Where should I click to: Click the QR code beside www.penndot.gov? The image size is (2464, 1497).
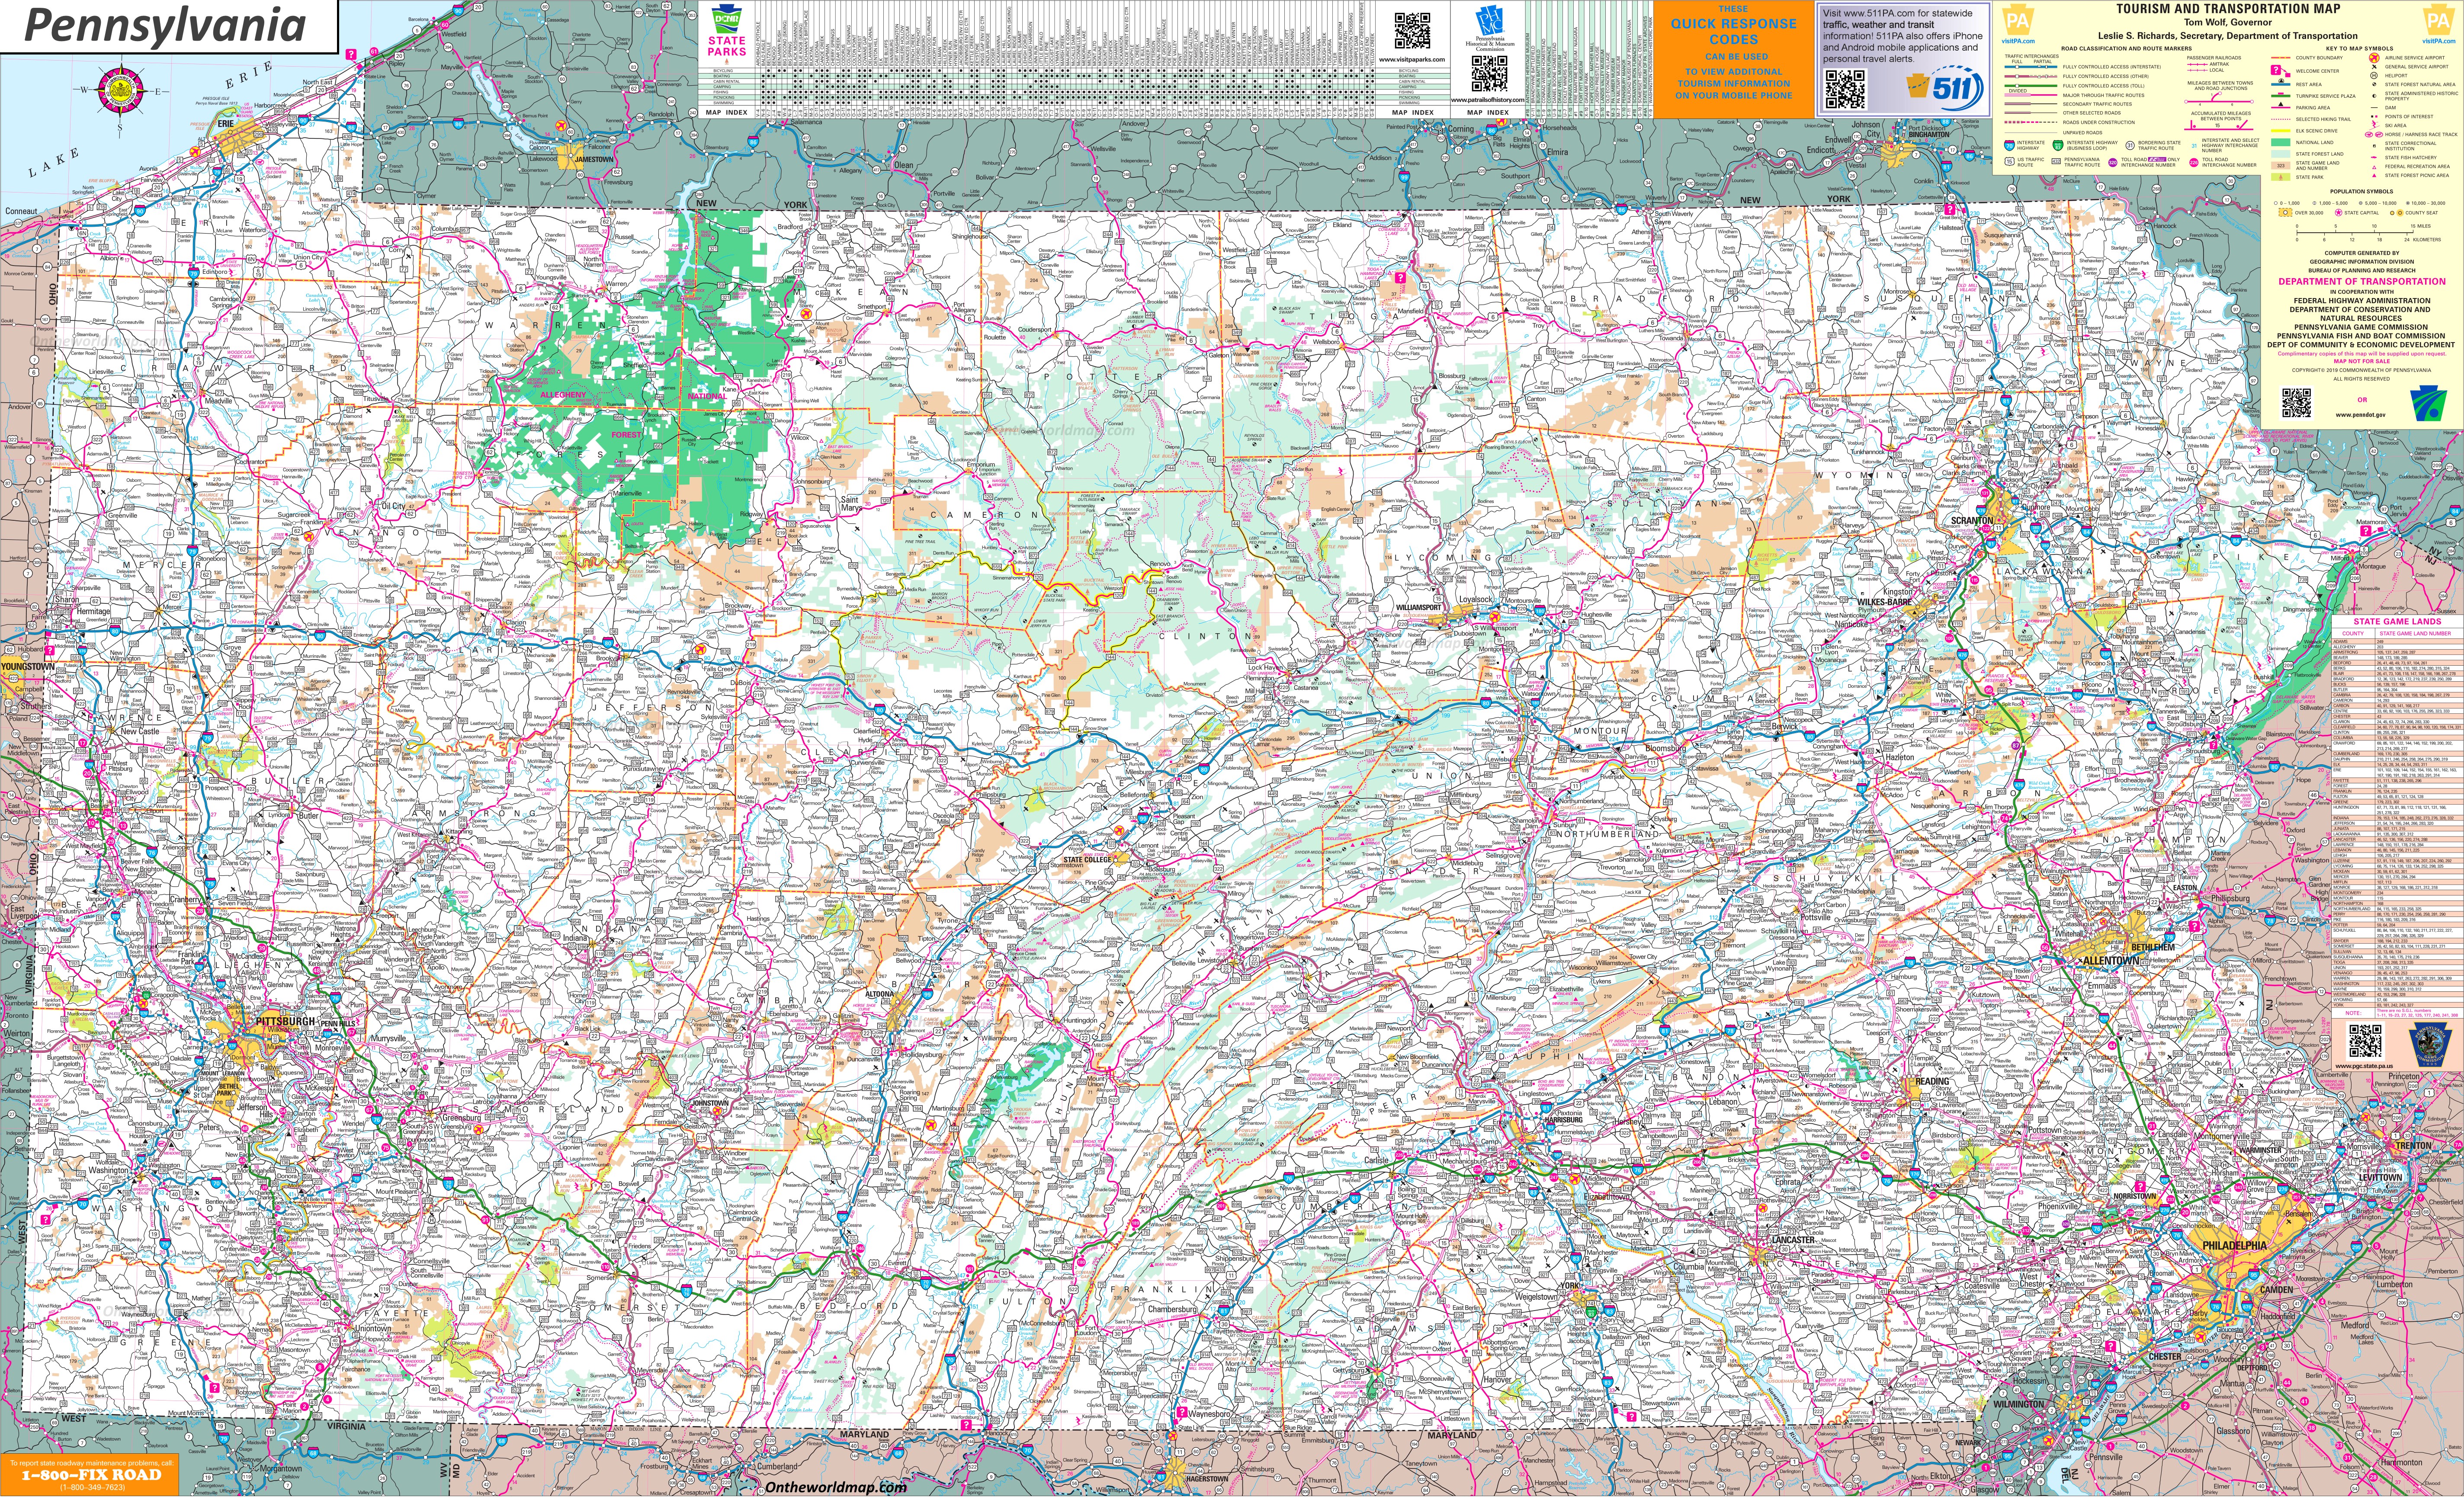(x=2297, y=403)
